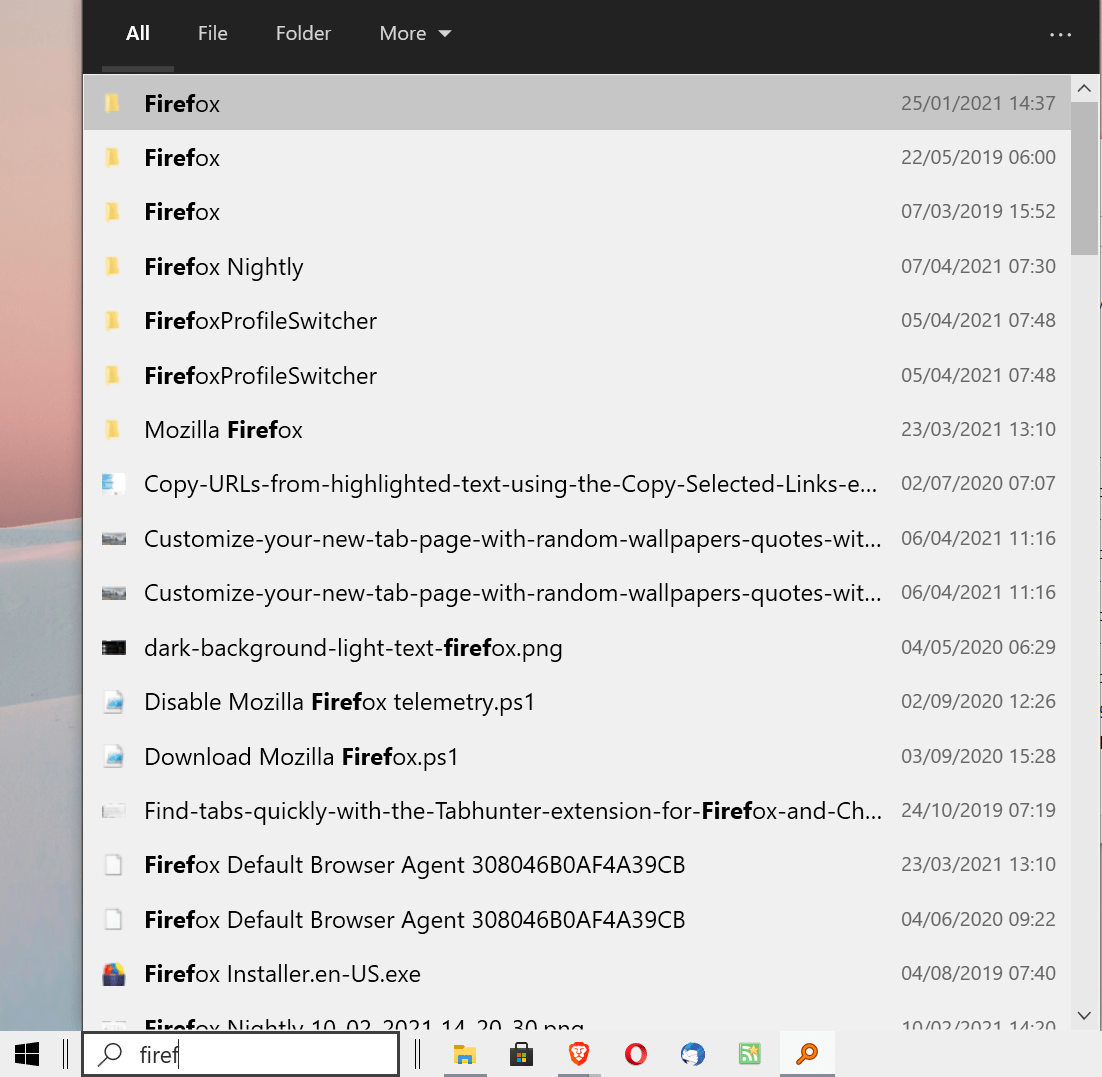
Task: Switch to the All tab
Action: pyautogui.click(x=138, y=33)
